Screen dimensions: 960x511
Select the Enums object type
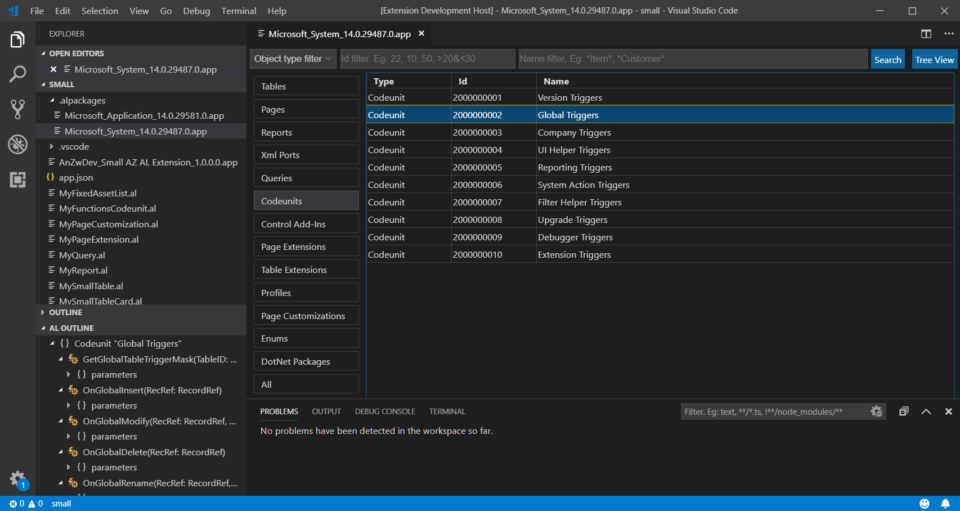coord(306,338)
